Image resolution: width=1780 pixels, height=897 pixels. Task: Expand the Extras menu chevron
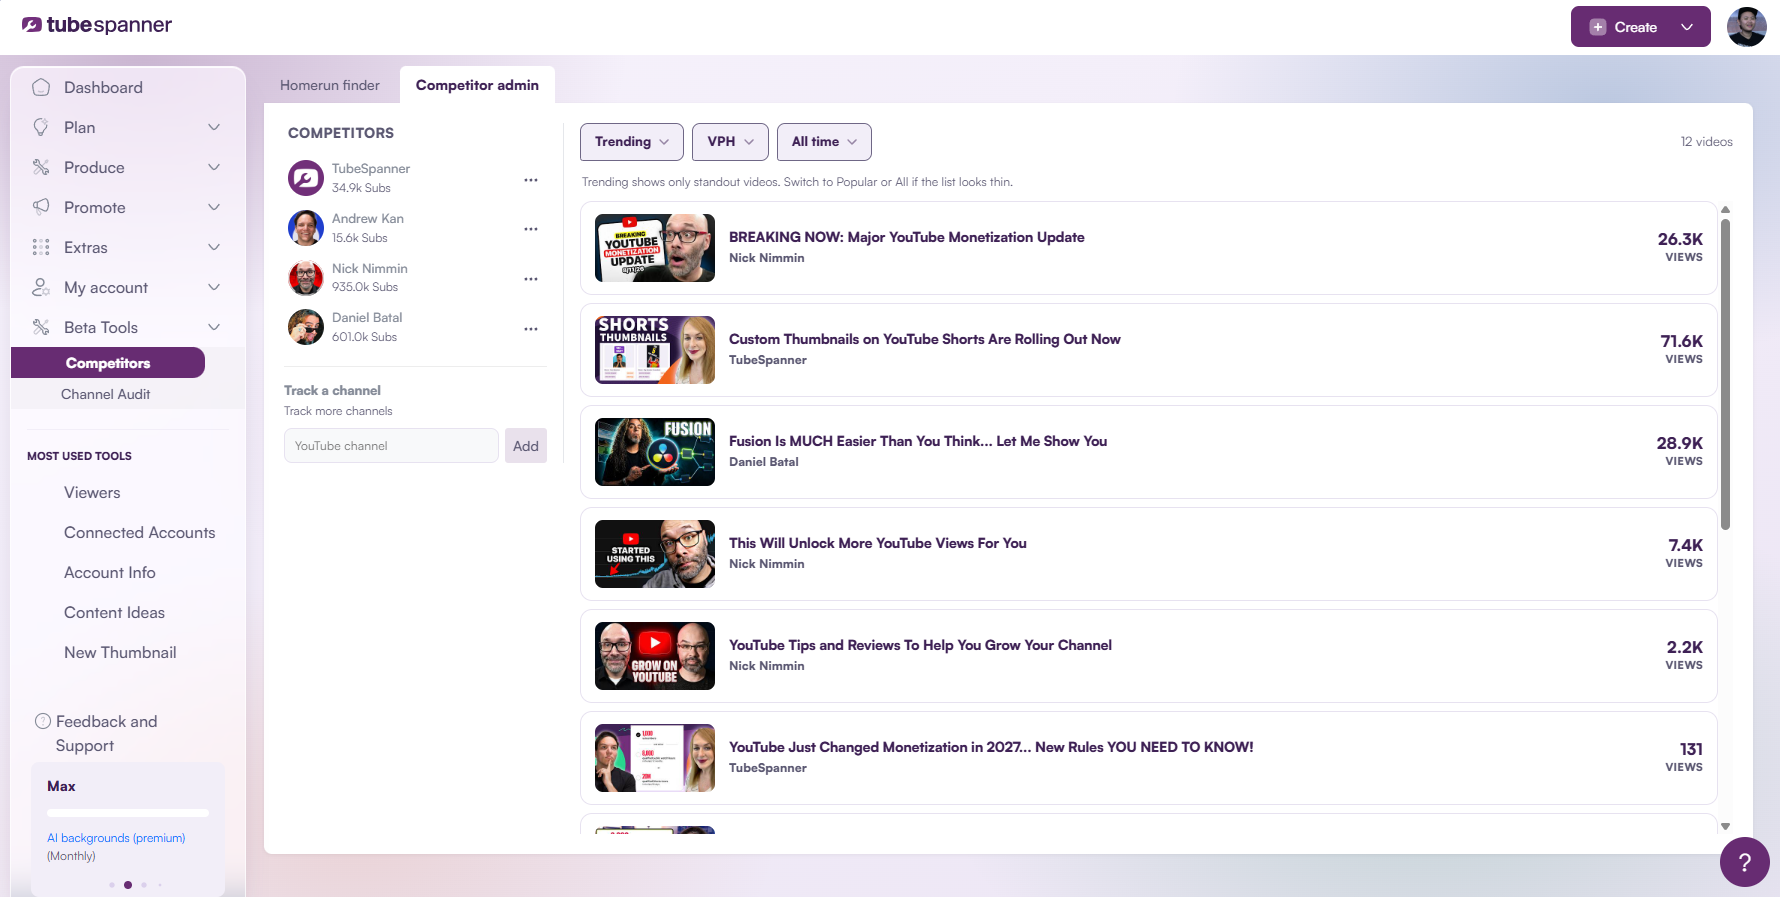click(x=214, y=247)
